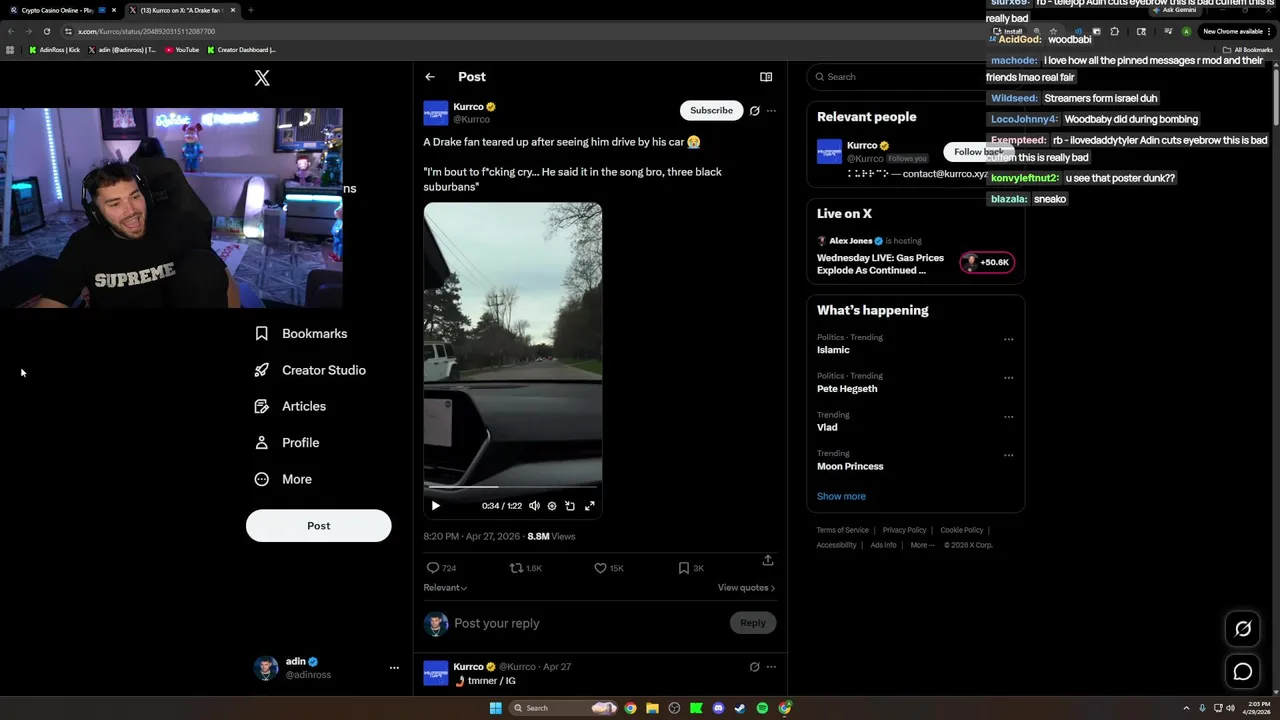Viewport: 1280px width, 720px height.
Task: Click the +50.8K listeners badge
Action: point(987,262)
